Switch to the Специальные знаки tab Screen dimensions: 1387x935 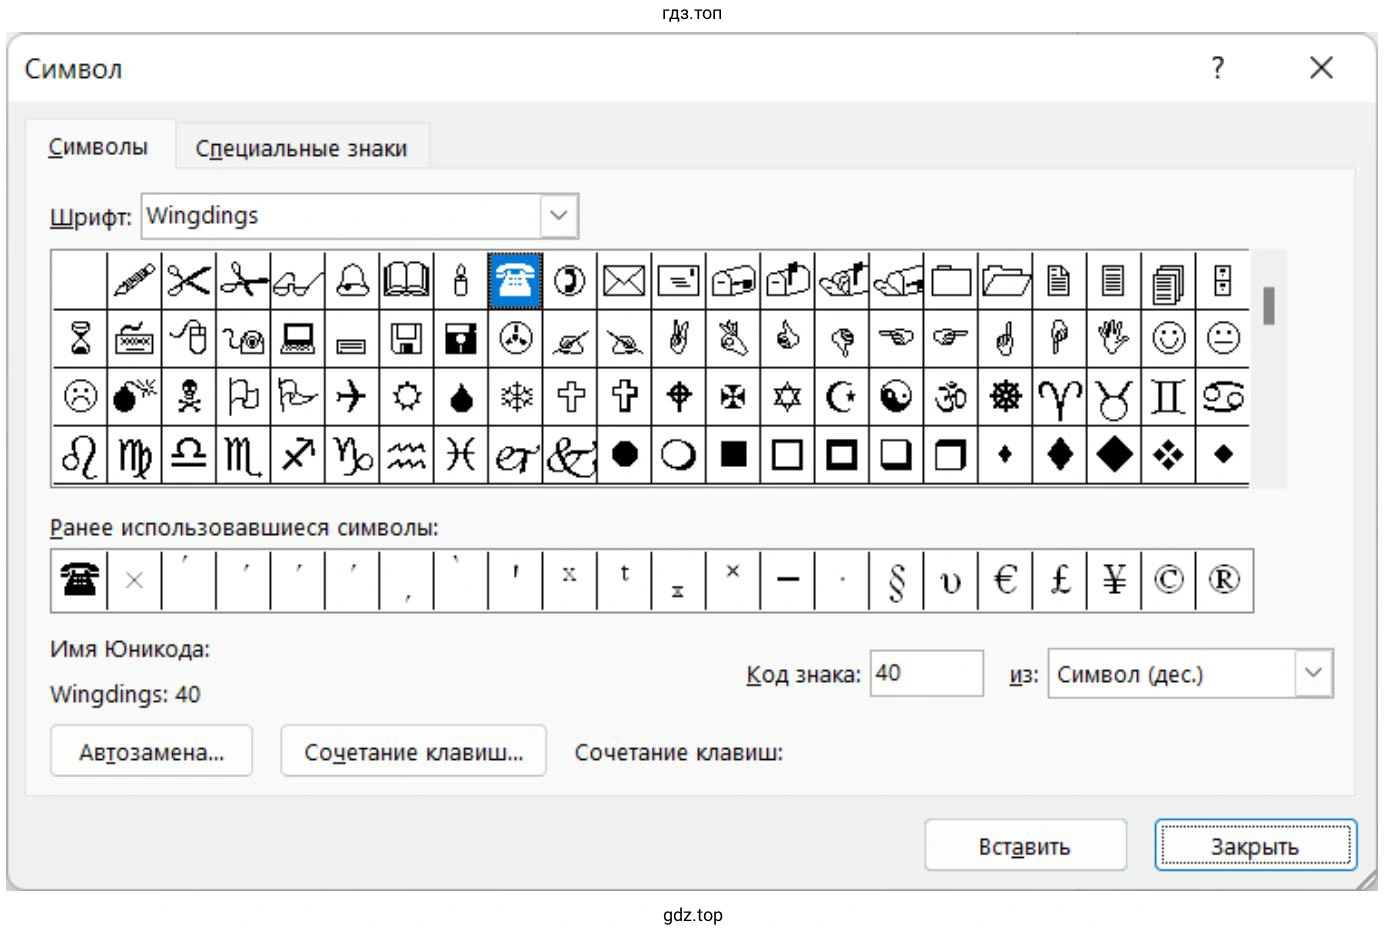click(x=301, y=149)
